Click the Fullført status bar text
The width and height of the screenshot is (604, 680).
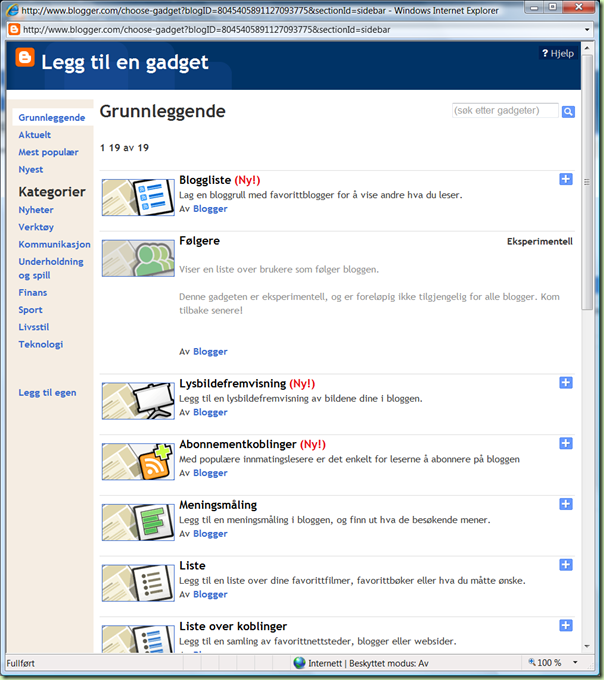pyautogui.click(x=20, y=663)
